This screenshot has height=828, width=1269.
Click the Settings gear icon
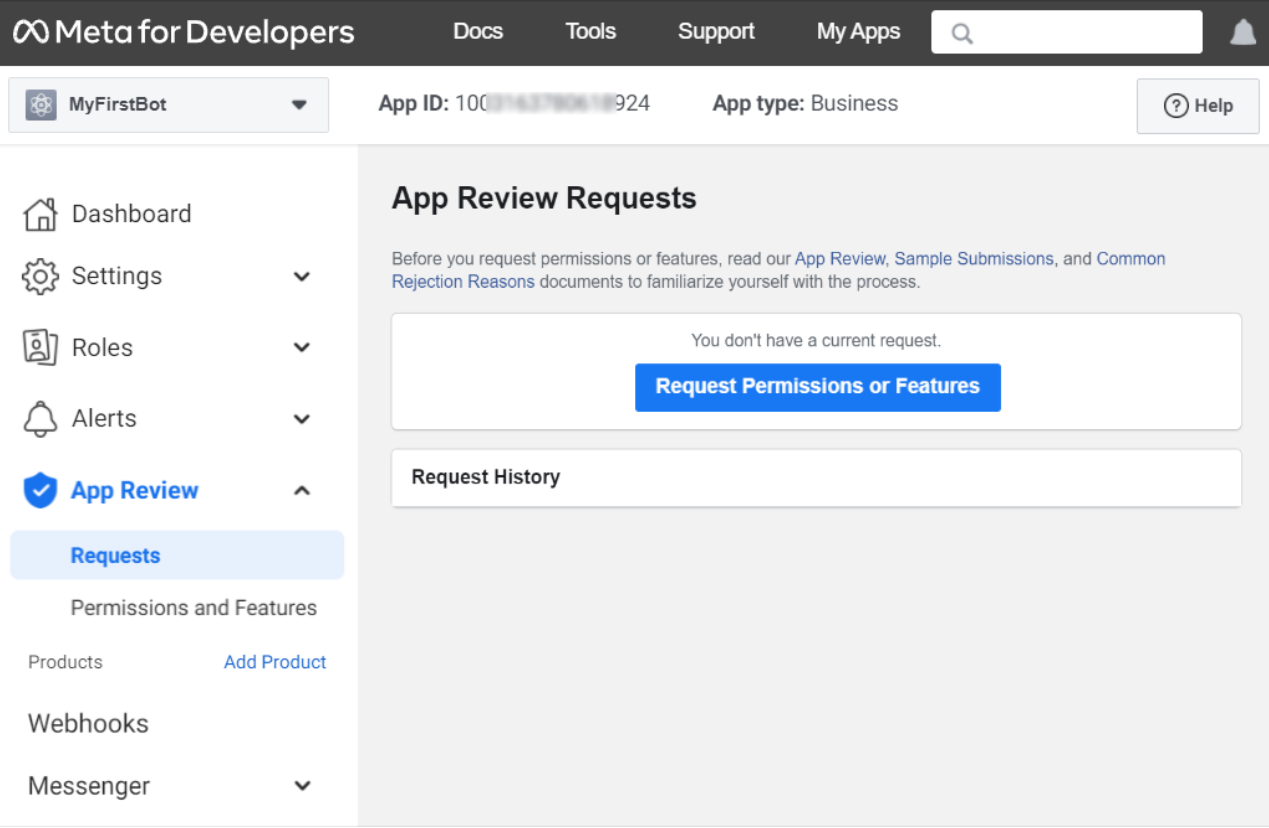(40, 277)
